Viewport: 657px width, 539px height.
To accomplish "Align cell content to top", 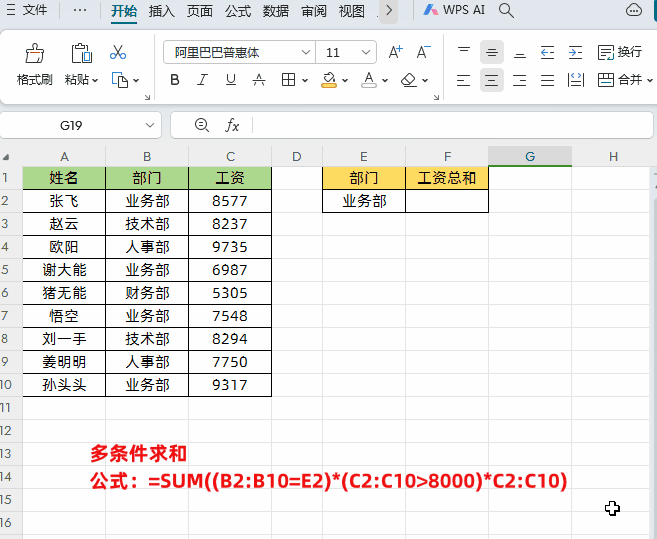I will click(463, 52).
